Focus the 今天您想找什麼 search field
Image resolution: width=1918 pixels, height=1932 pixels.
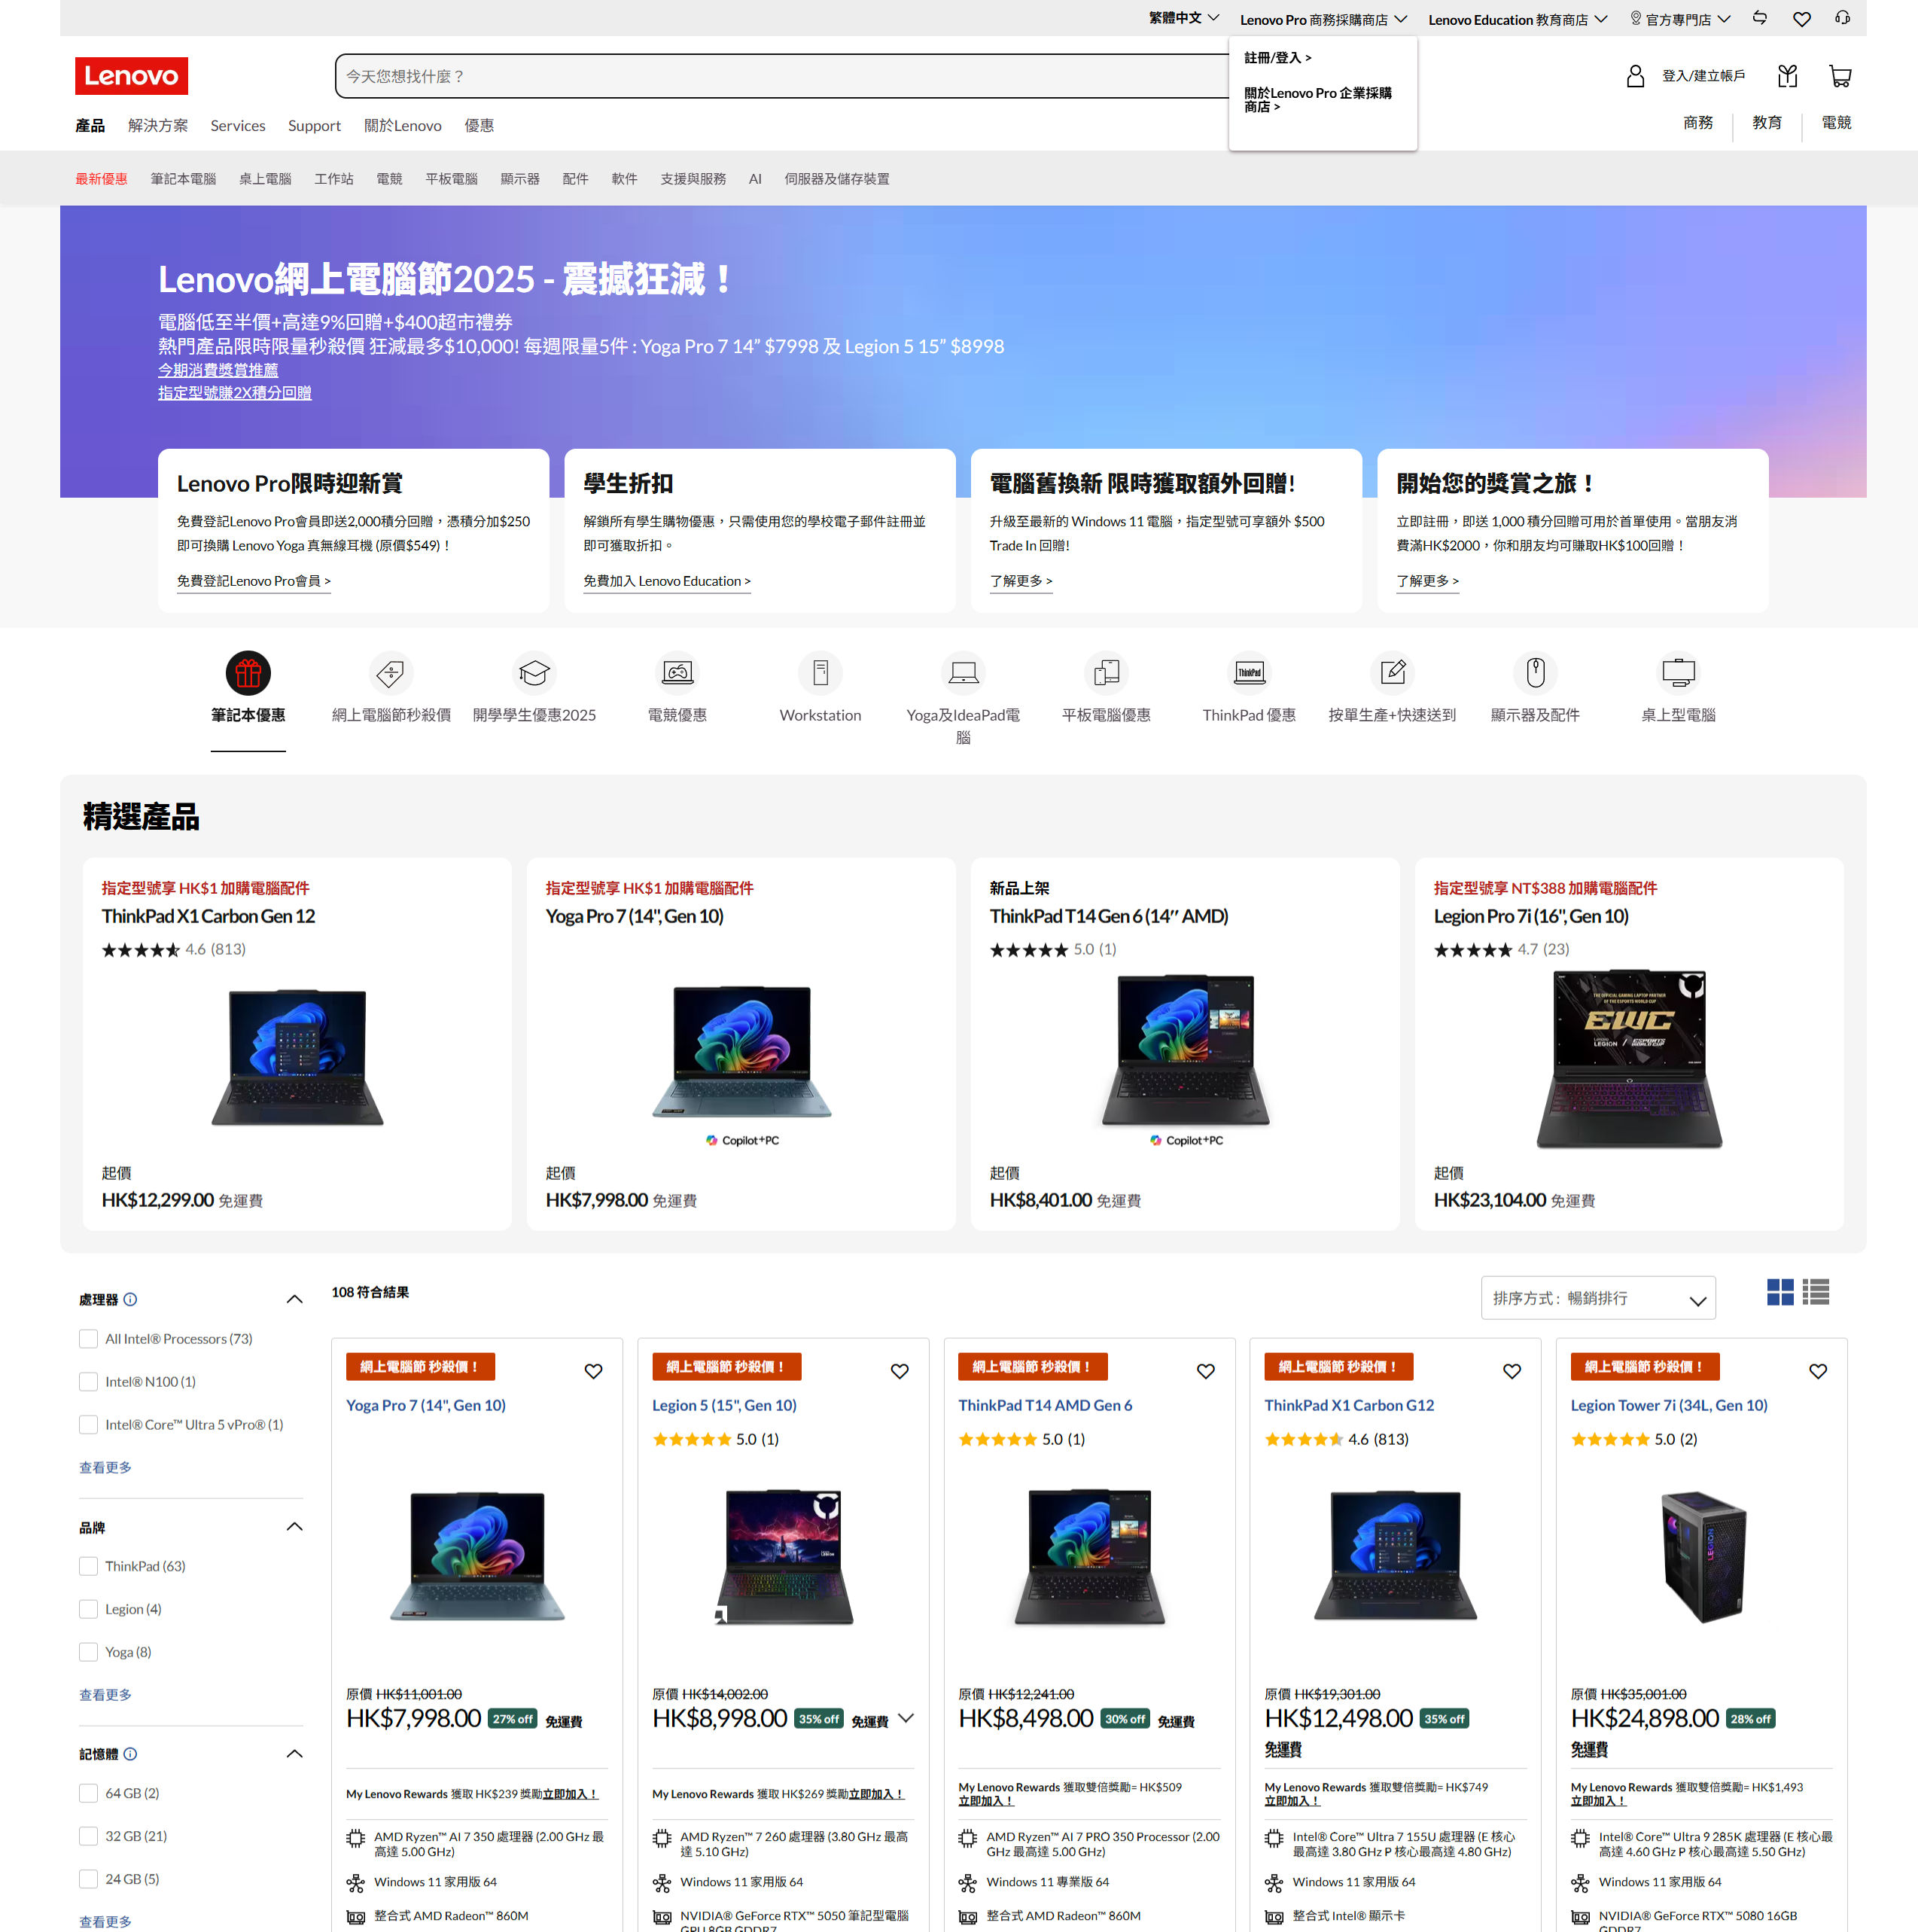pyautogui.click(x=782, y=76)
